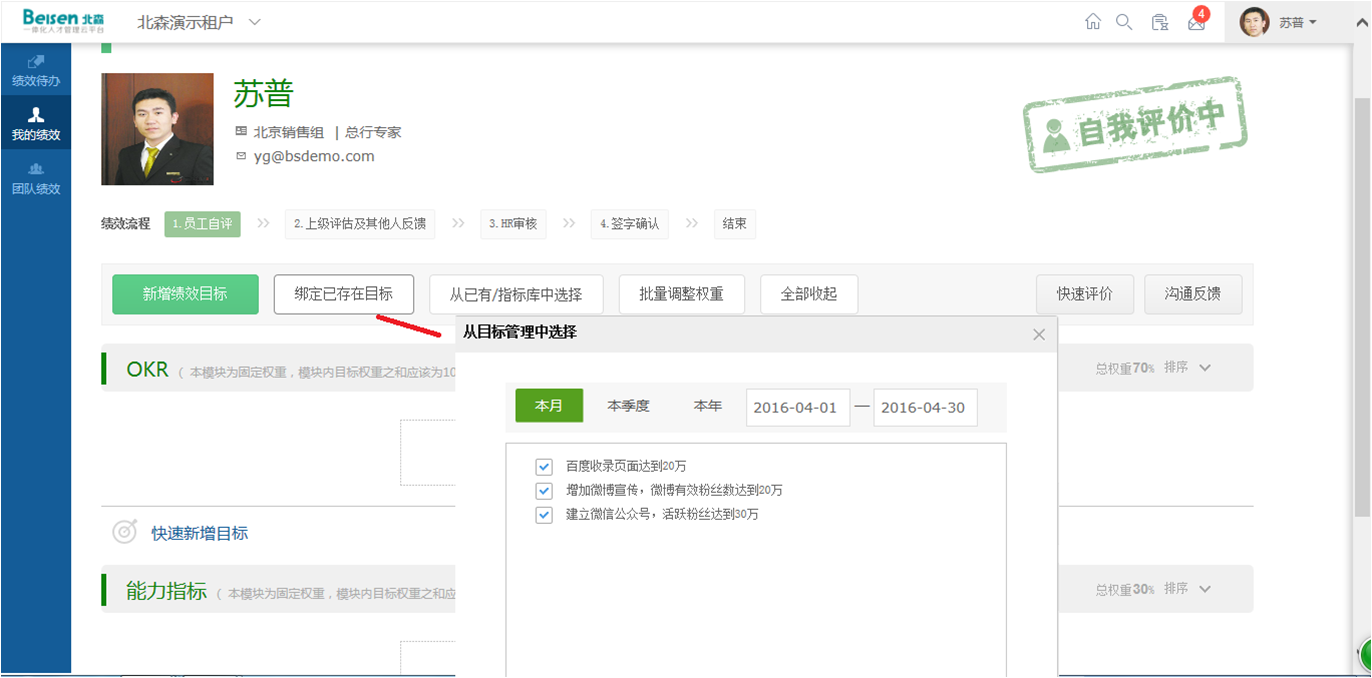The height and width of the screenshot is (678, 1372).
Task: Uncheck 百度收录页面达到20万 checkbox
Action: tap(544, 466)
